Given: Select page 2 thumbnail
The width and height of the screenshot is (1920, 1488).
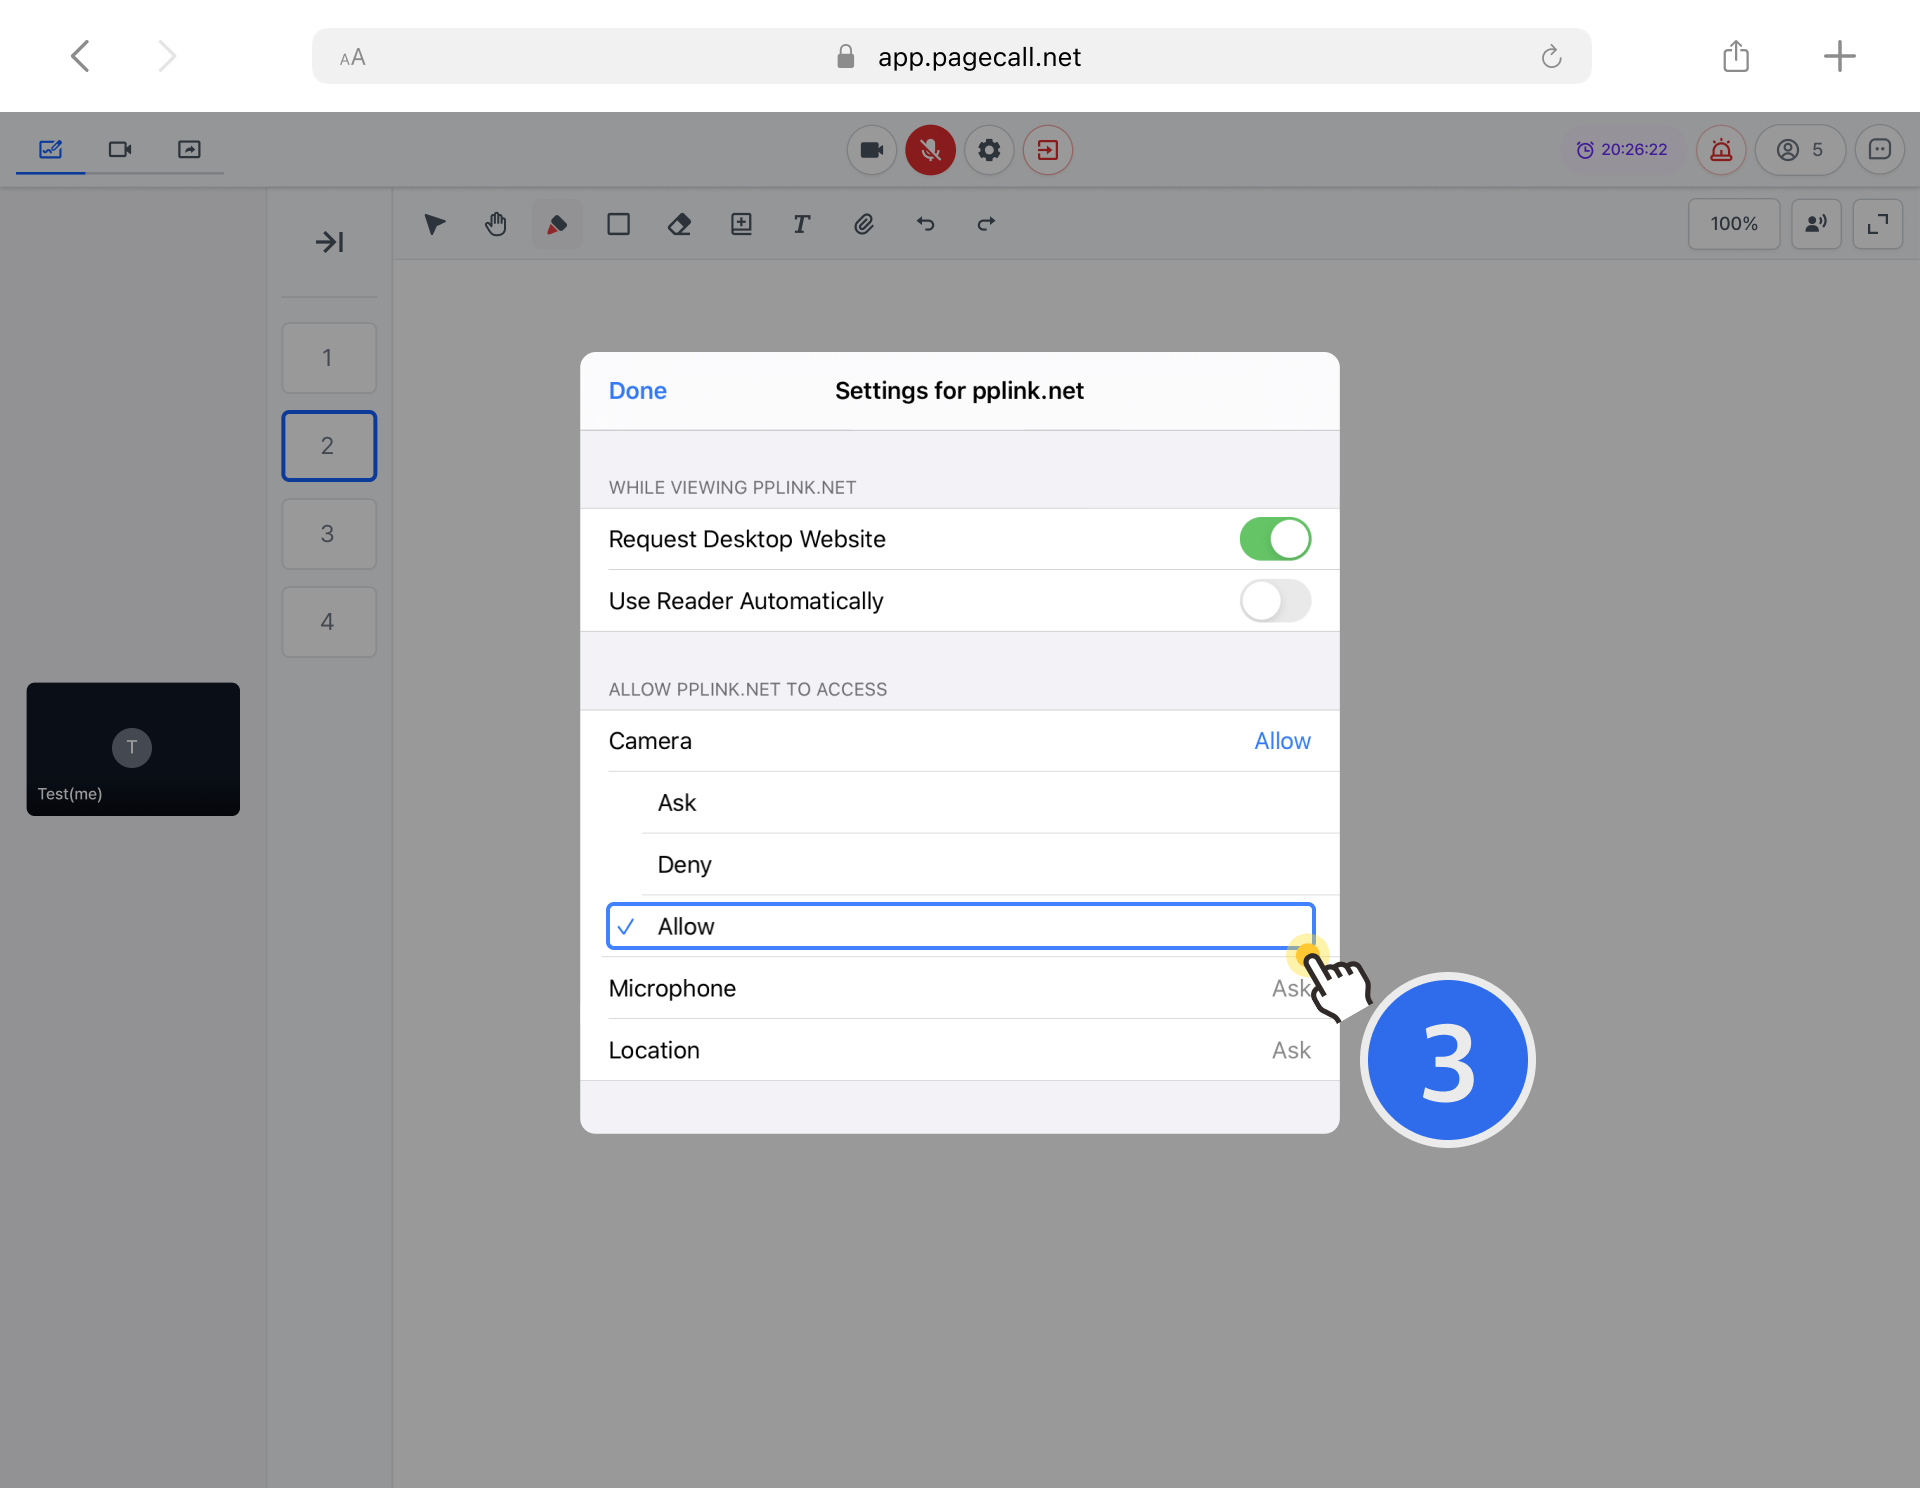Looking at the screenshot, I should 329,446.
